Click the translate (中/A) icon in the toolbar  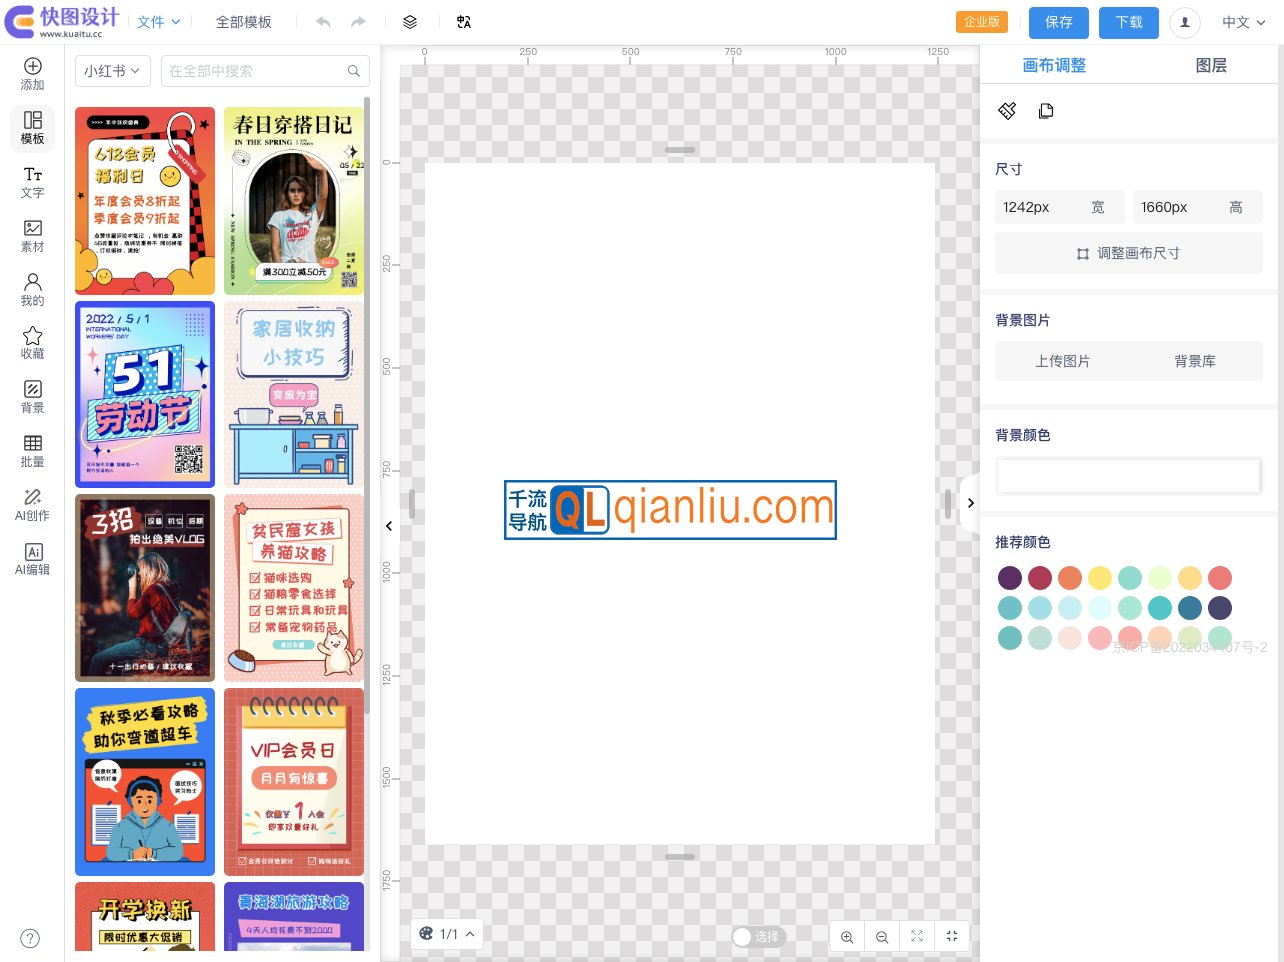point(463,21)
